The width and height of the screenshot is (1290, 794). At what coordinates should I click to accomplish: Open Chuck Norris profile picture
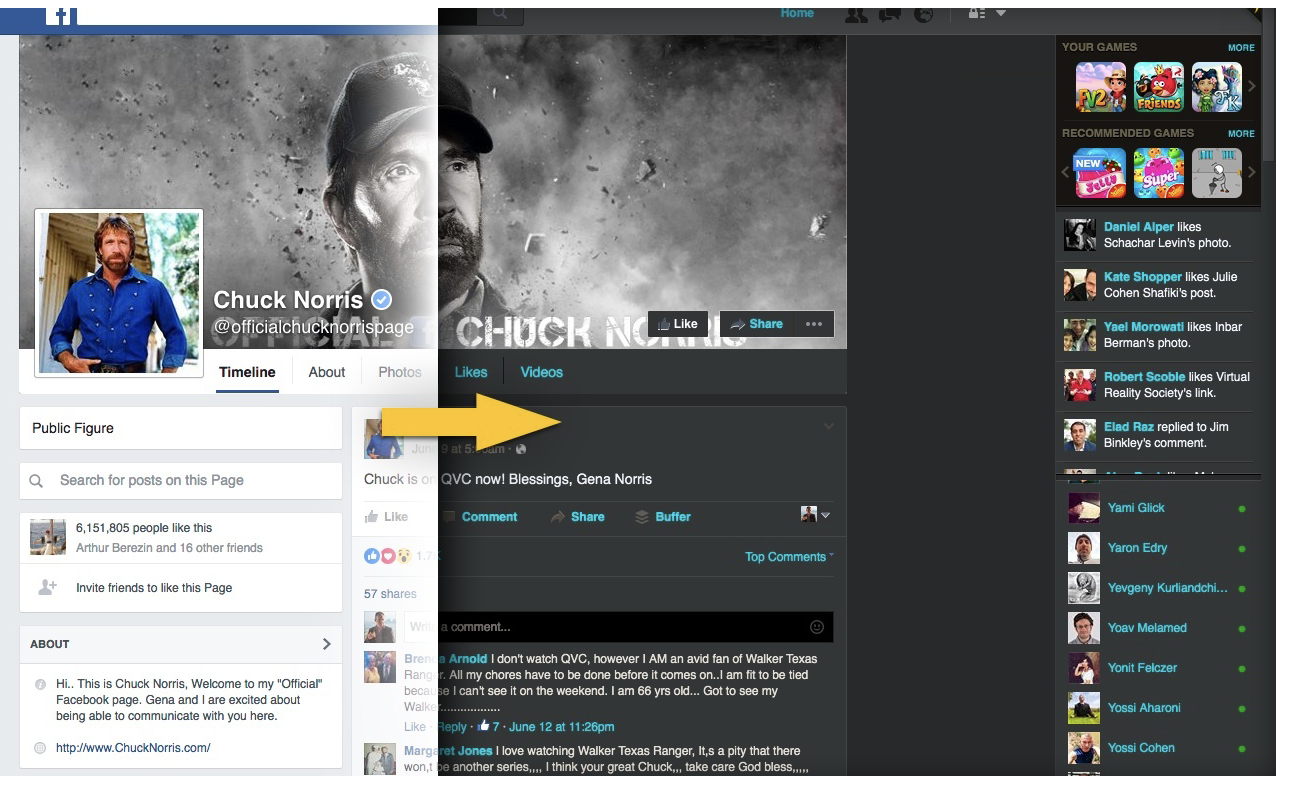(119, 293)
